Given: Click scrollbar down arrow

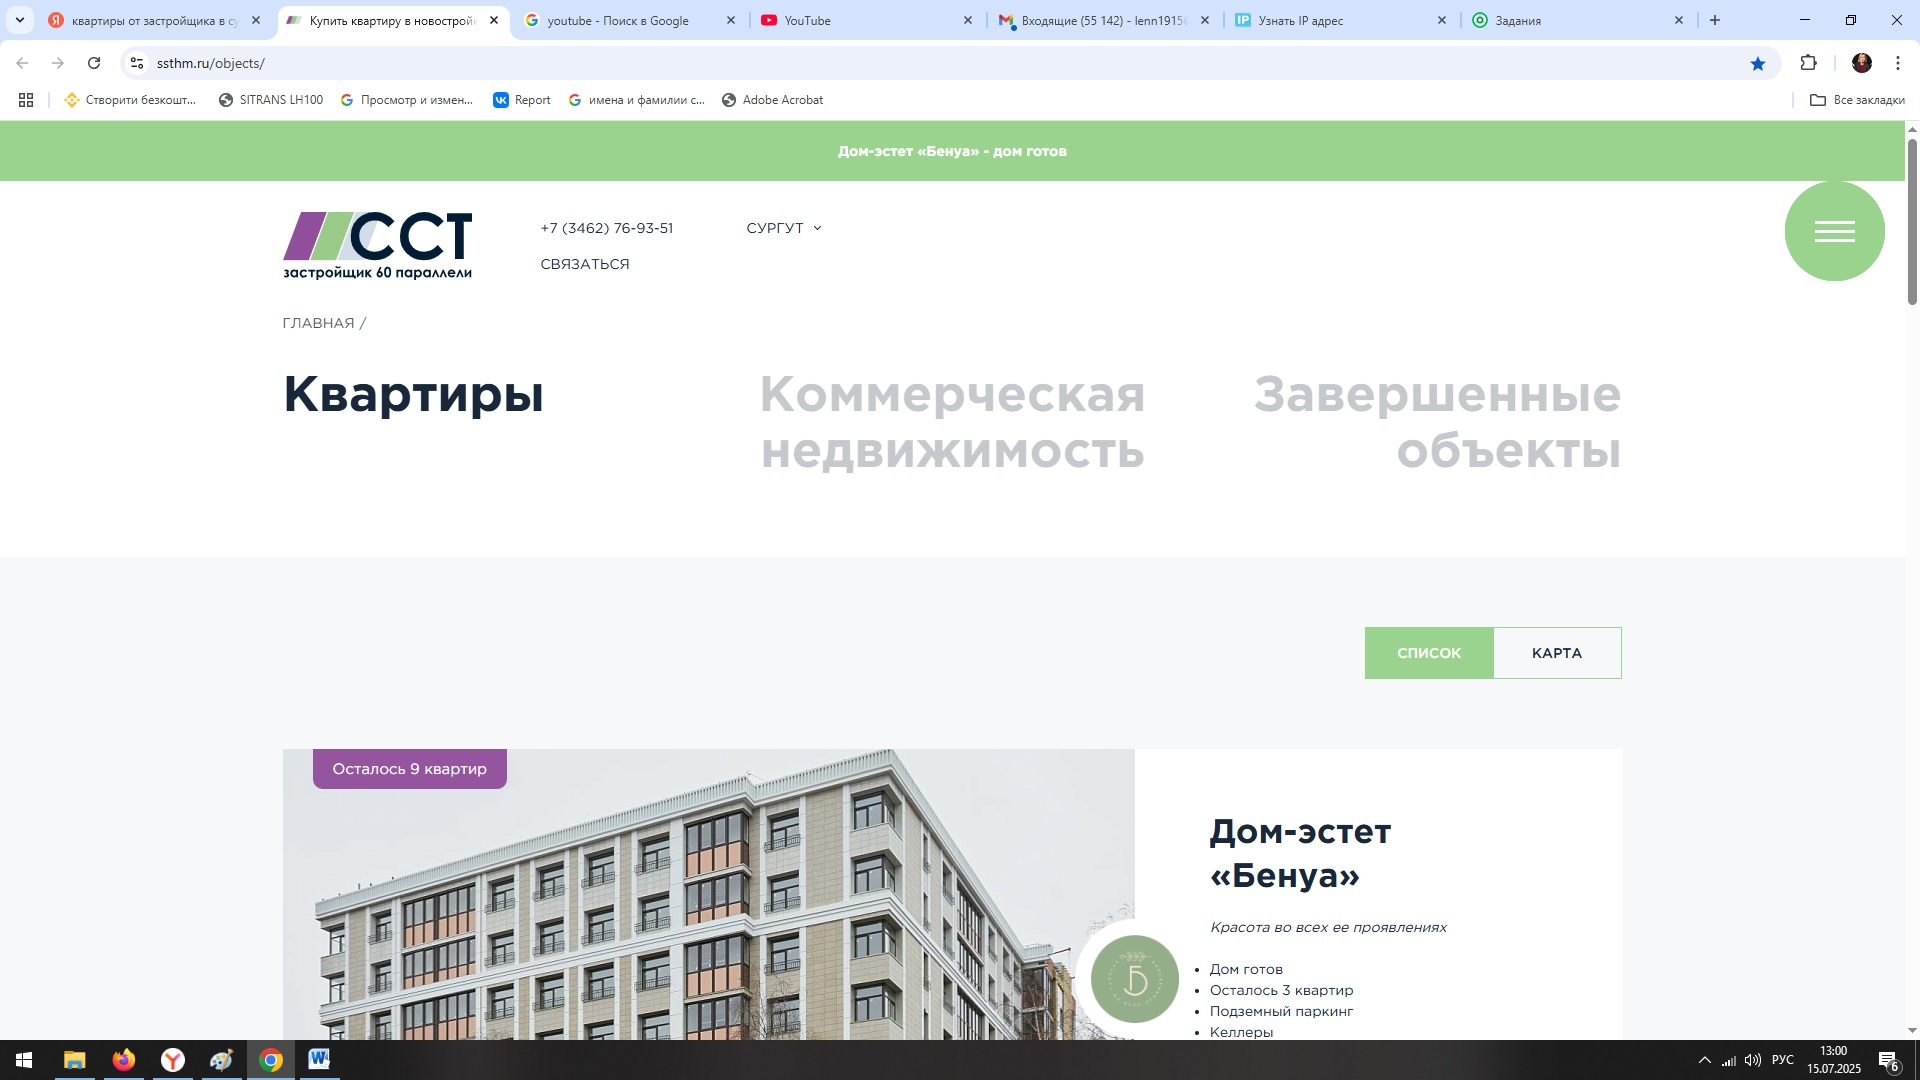Looking at the screenshot, I should (1912, 1030).
